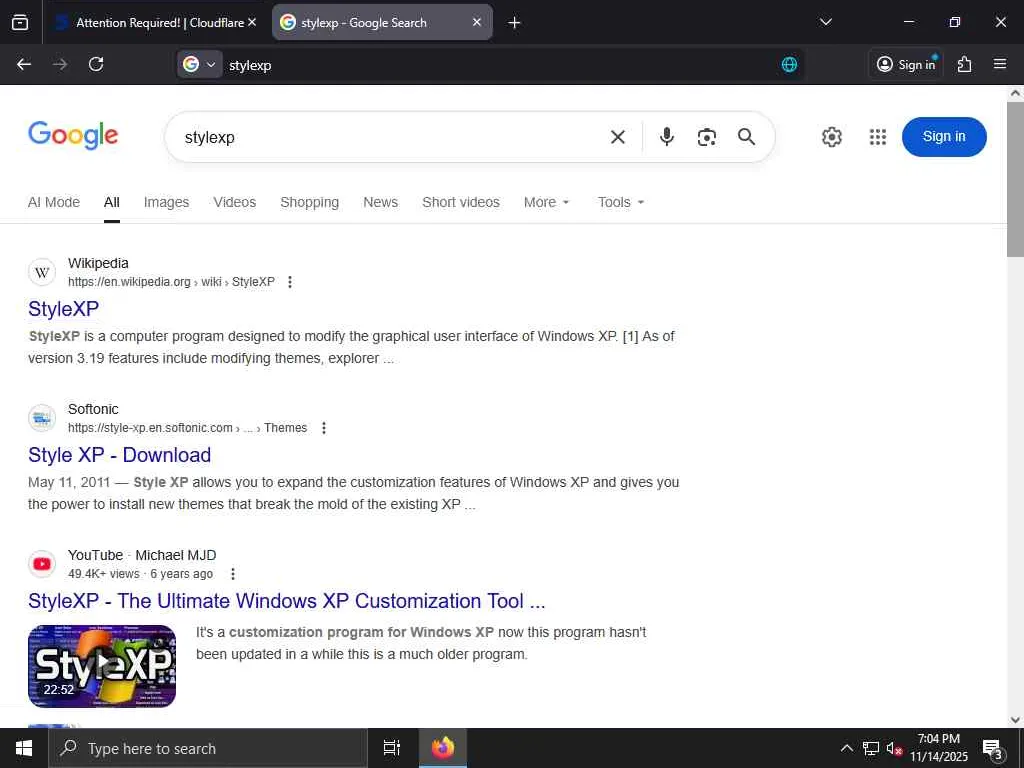Close the Cloudflare tab
1024x768 pixels.
point(252,22)
